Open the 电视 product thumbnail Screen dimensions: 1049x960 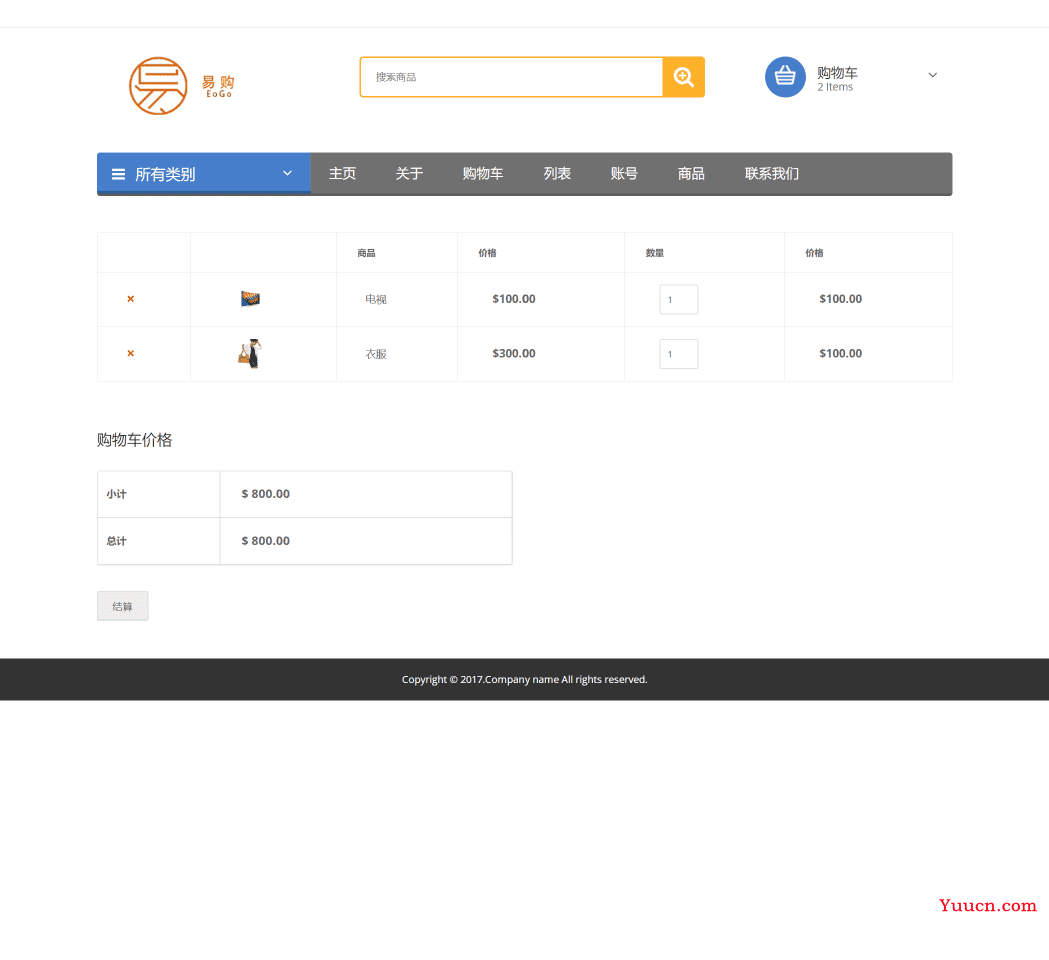tap(250, 298)
